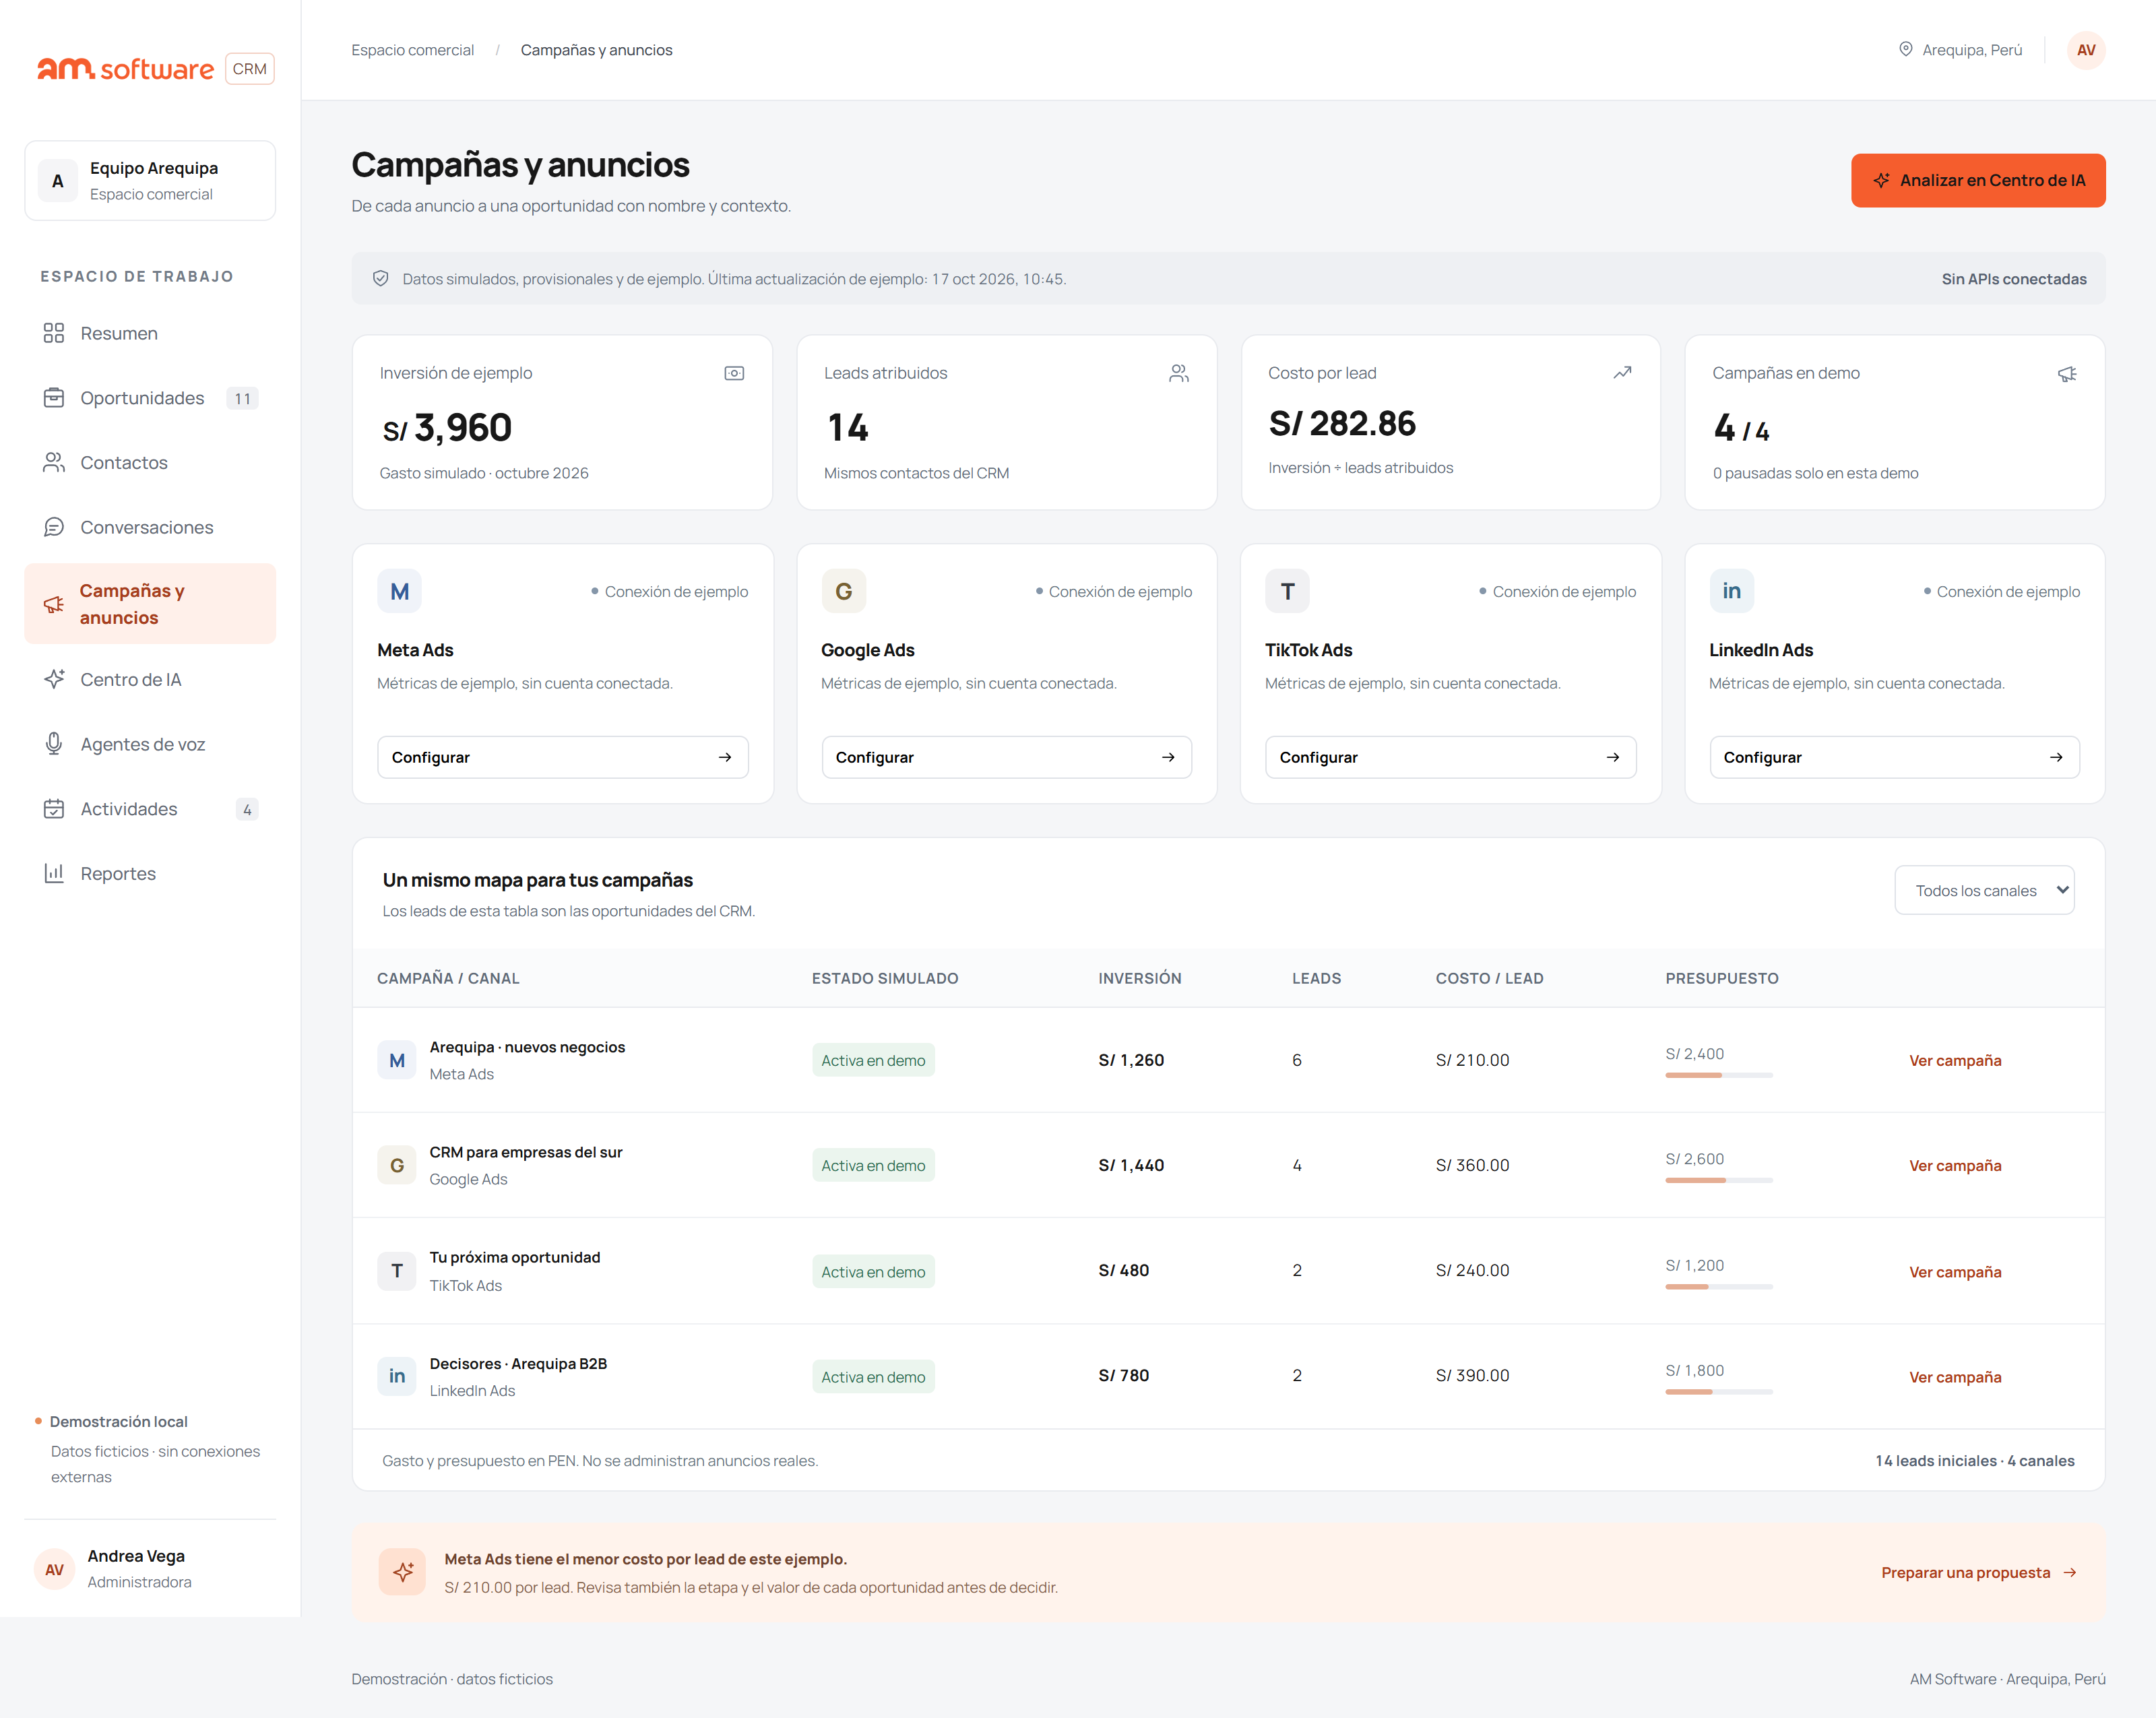Click the trend arrow icon on Costo por lead
Screen dimensions: 2156x1718
[1622, 373]
